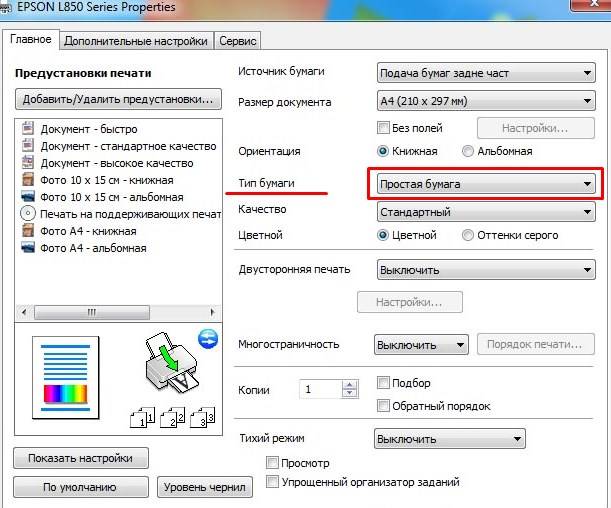611x508 pixels.
Task: Enable the 'Без полей' borderless checkbox
Action: [383, 128]
